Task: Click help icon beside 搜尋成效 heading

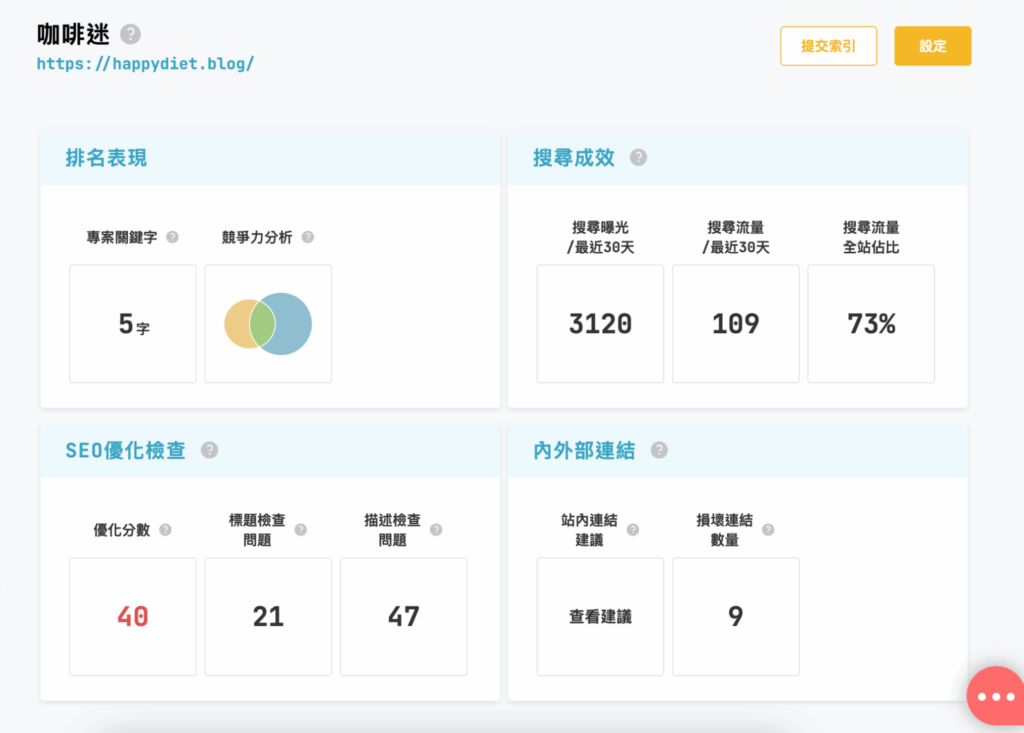Action: click(x=638, y=158)
